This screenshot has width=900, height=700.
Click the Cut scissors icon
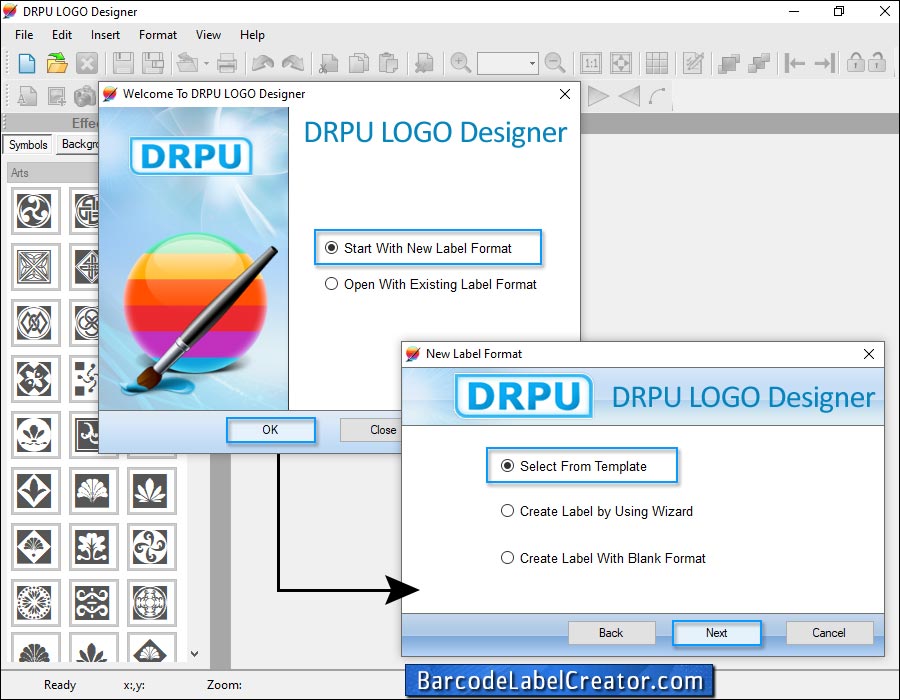click(329, 63)
